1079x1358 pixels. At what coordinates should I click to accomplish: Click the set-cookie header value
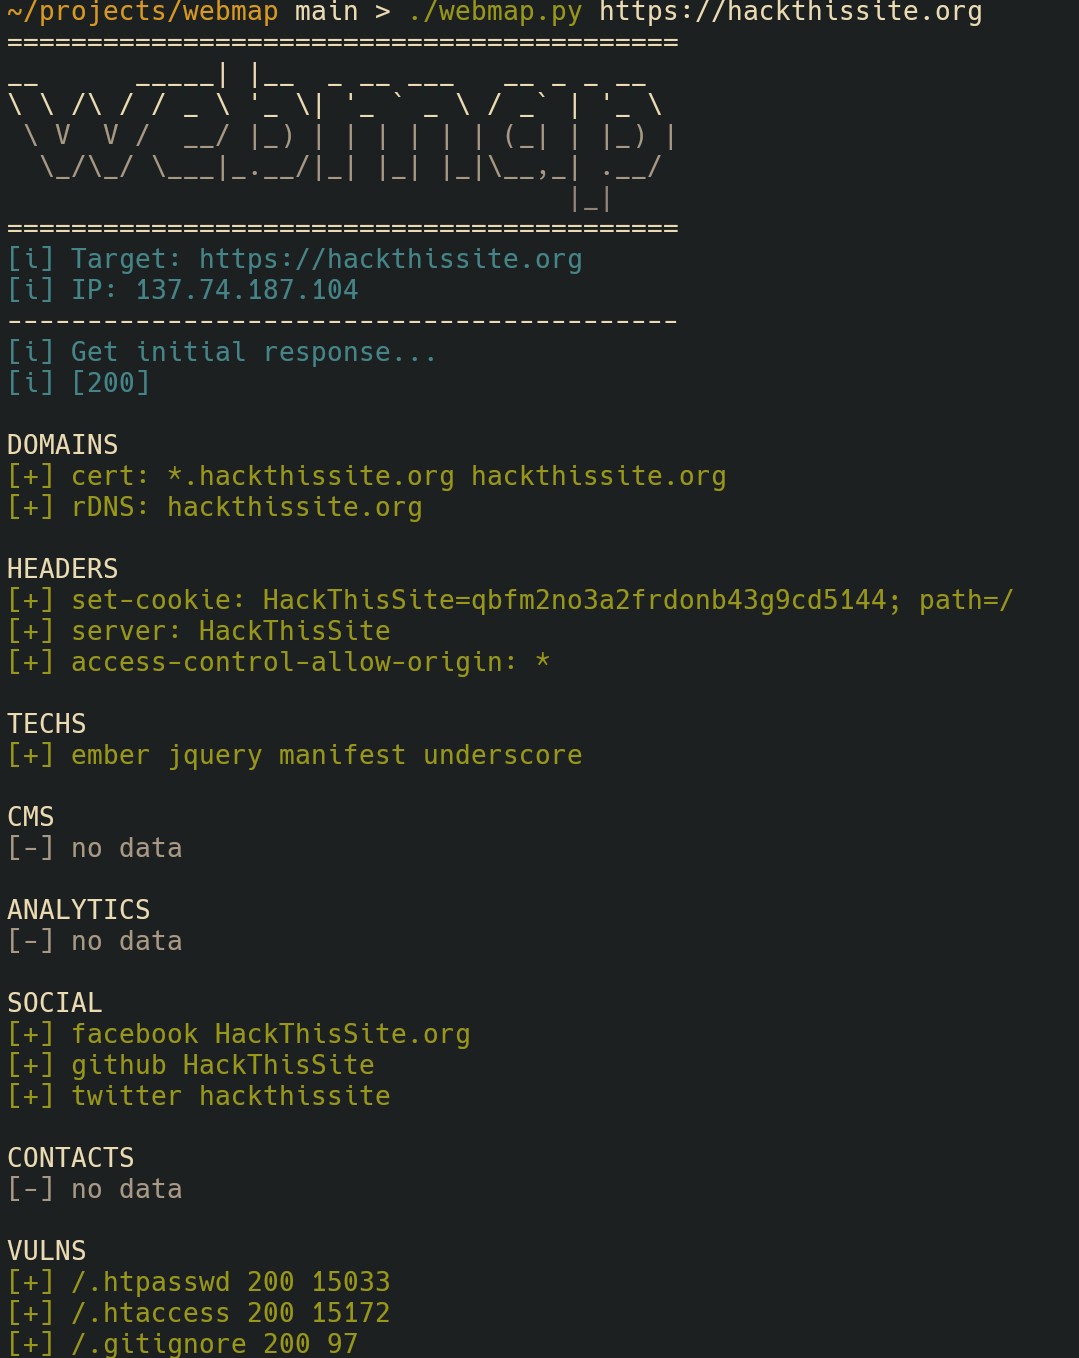638,600
